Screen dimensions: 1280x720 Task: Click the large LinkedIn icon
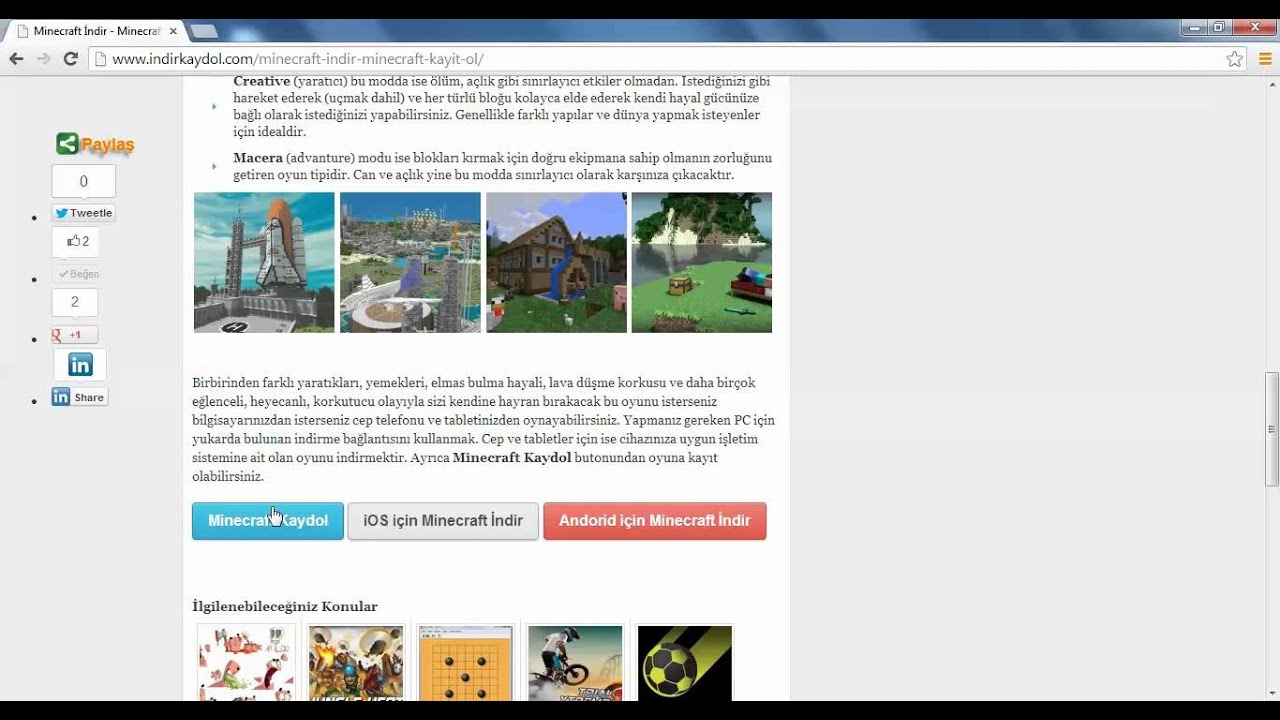pyautogui.click(x=80, y=365)
